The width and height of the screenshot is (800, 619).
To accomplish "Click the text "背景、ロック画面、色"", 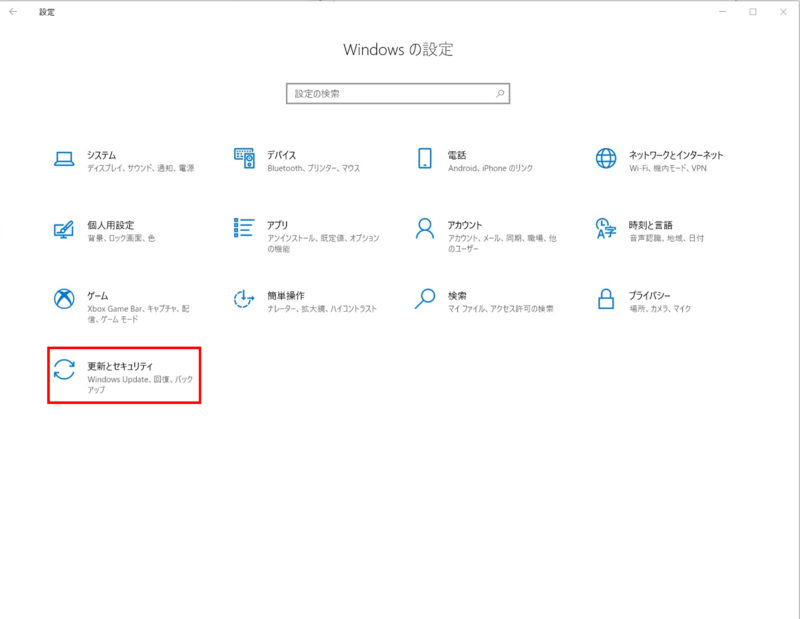I will click(x=121, y=238).
